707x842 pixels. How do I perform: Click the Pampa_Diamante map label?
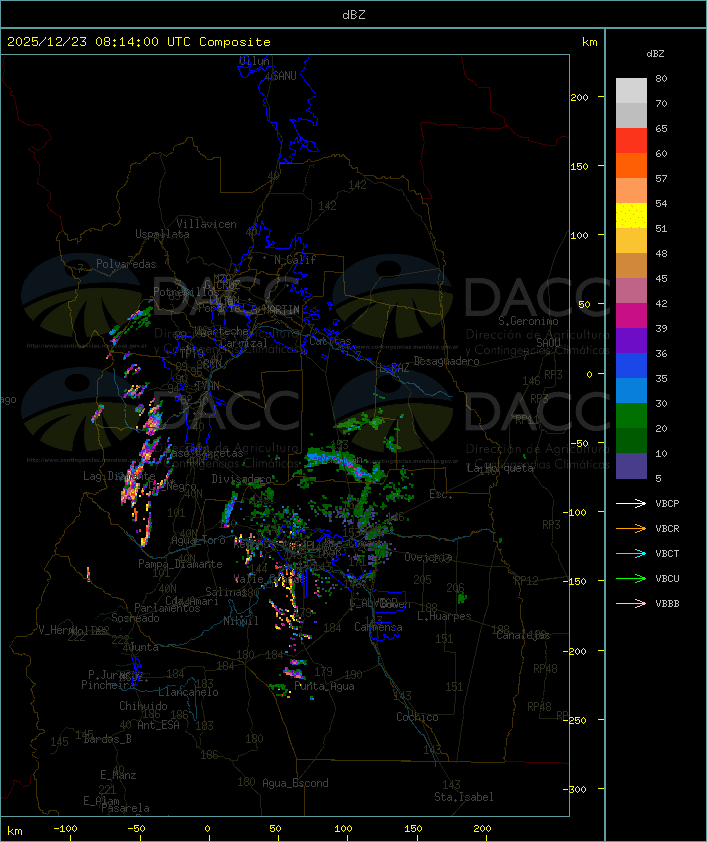point(180,564)
